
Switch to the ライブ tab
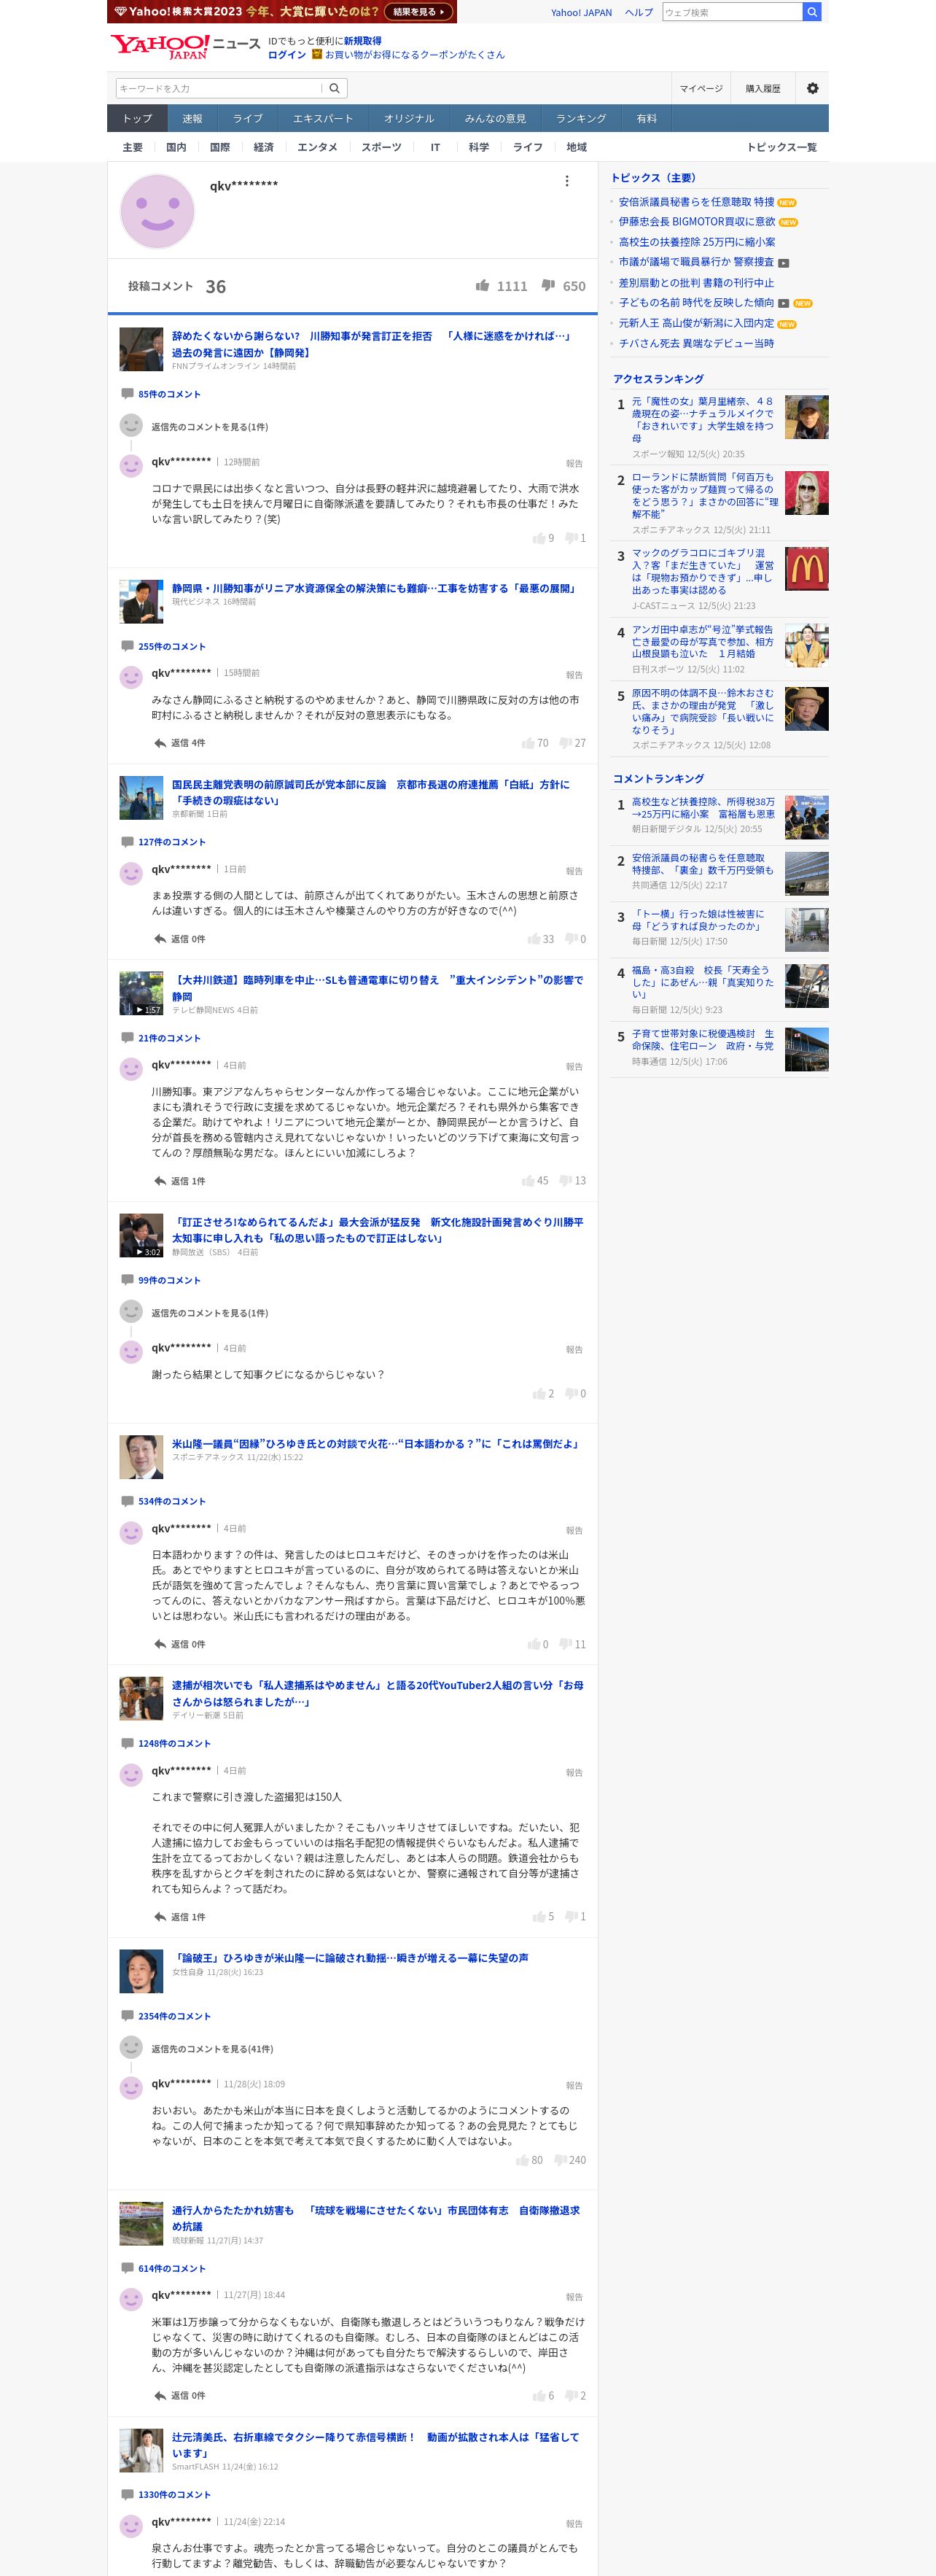tap(248, 118)
